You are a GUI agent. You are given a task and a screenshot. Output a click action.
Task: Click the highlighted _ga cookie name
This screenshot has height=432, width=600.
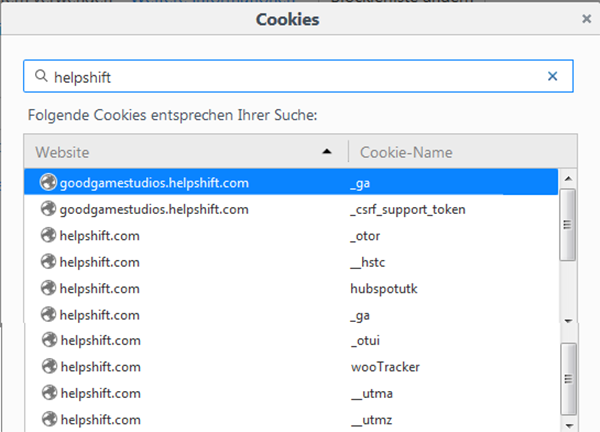tap(360, 183)
